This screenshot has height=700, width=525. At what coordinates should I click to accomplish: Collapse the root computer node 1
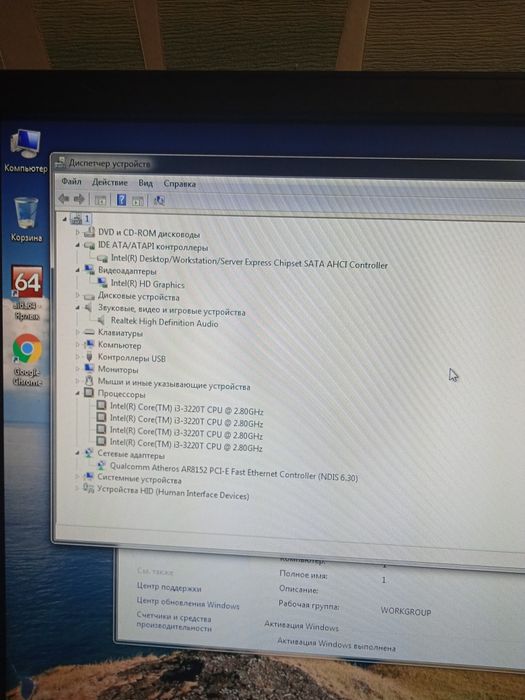[65, 219]
